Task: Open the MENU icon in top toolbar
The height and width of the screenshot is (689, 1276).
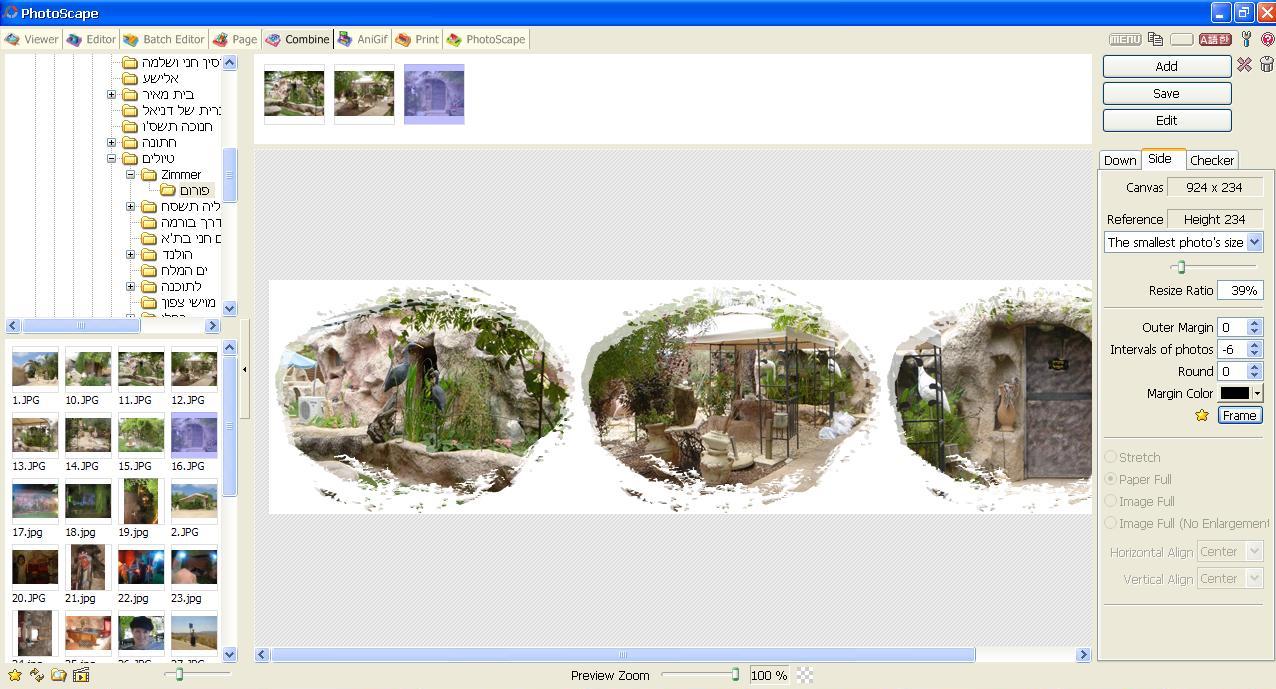Action: click(x=1125, y=39)
